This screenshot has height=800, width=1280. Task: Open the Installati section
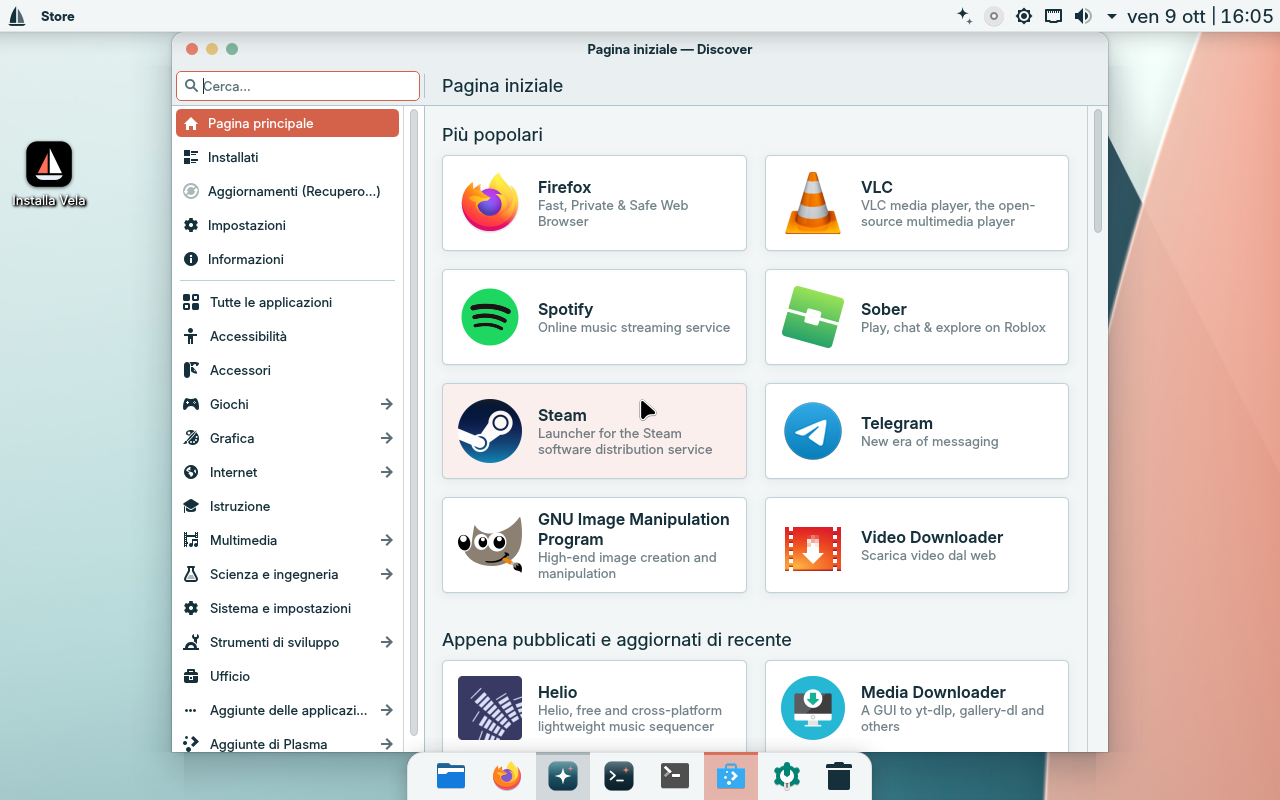[288, 157]
